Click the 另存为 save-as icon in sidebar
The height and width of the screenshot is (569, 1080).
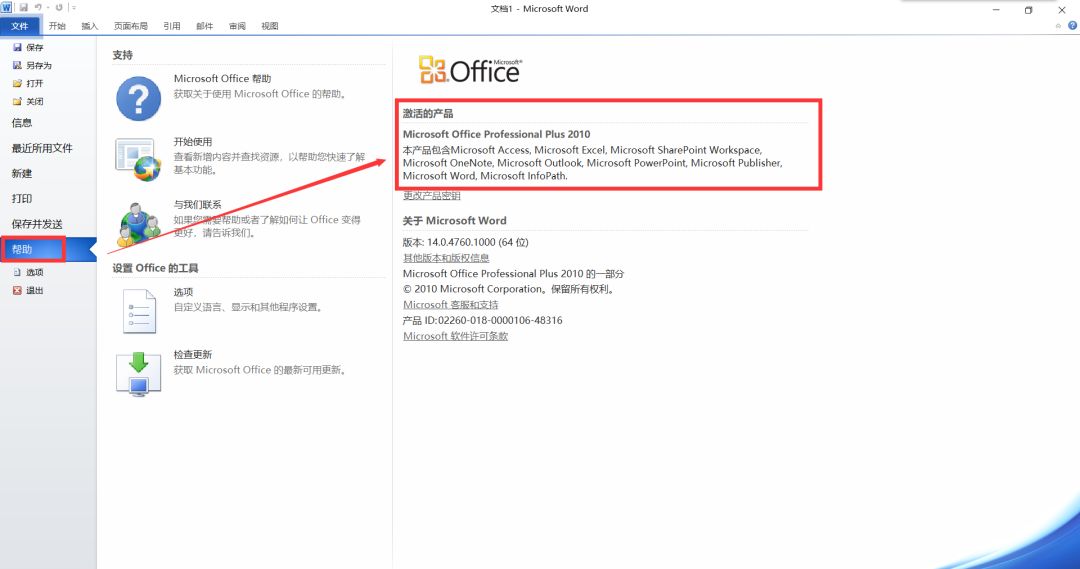(x=17, y=65)
